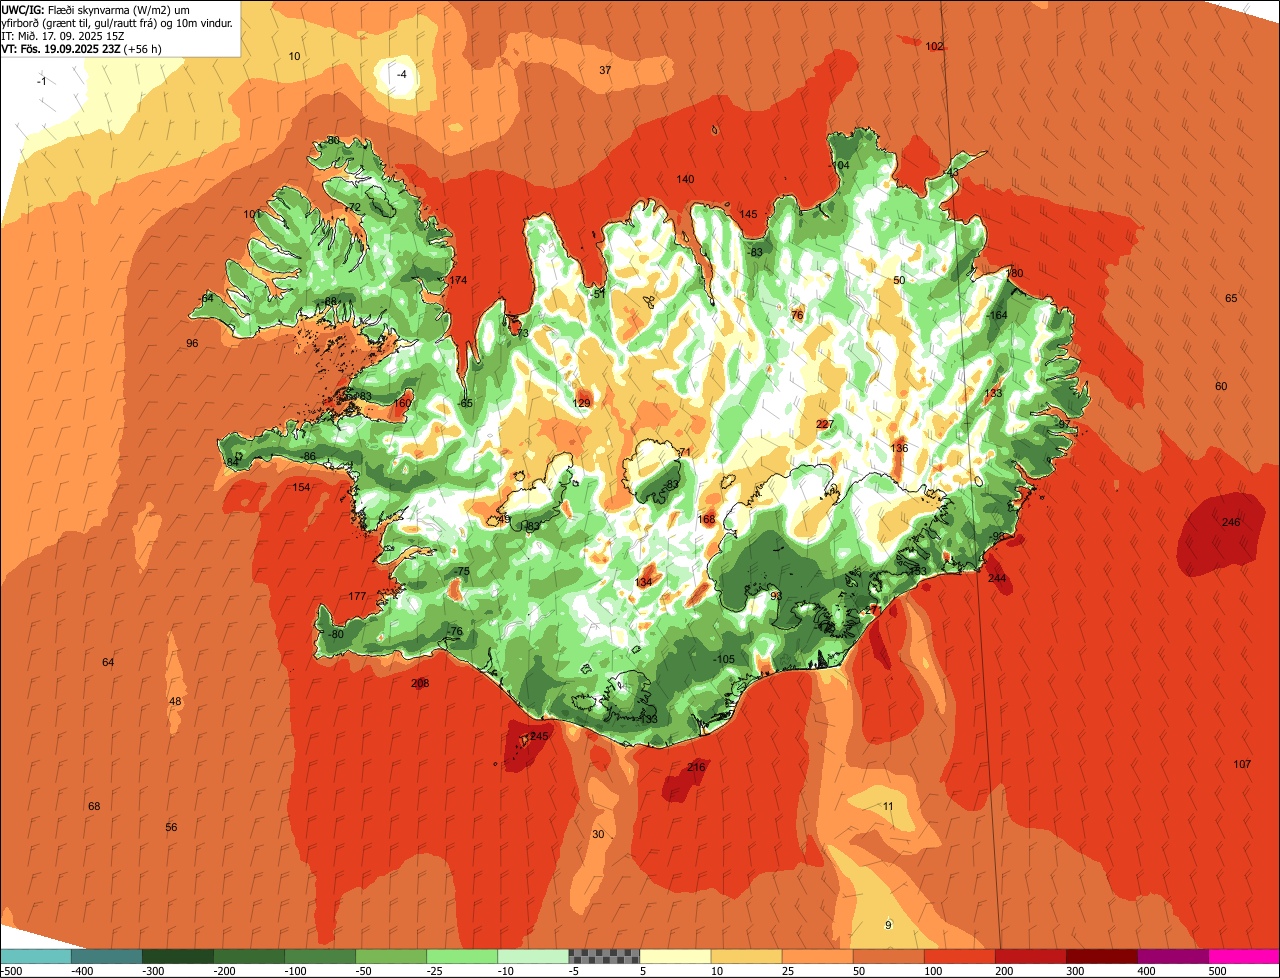Click the '96' value on the map
The image size is (1280, 978).
tap(192, 343)
